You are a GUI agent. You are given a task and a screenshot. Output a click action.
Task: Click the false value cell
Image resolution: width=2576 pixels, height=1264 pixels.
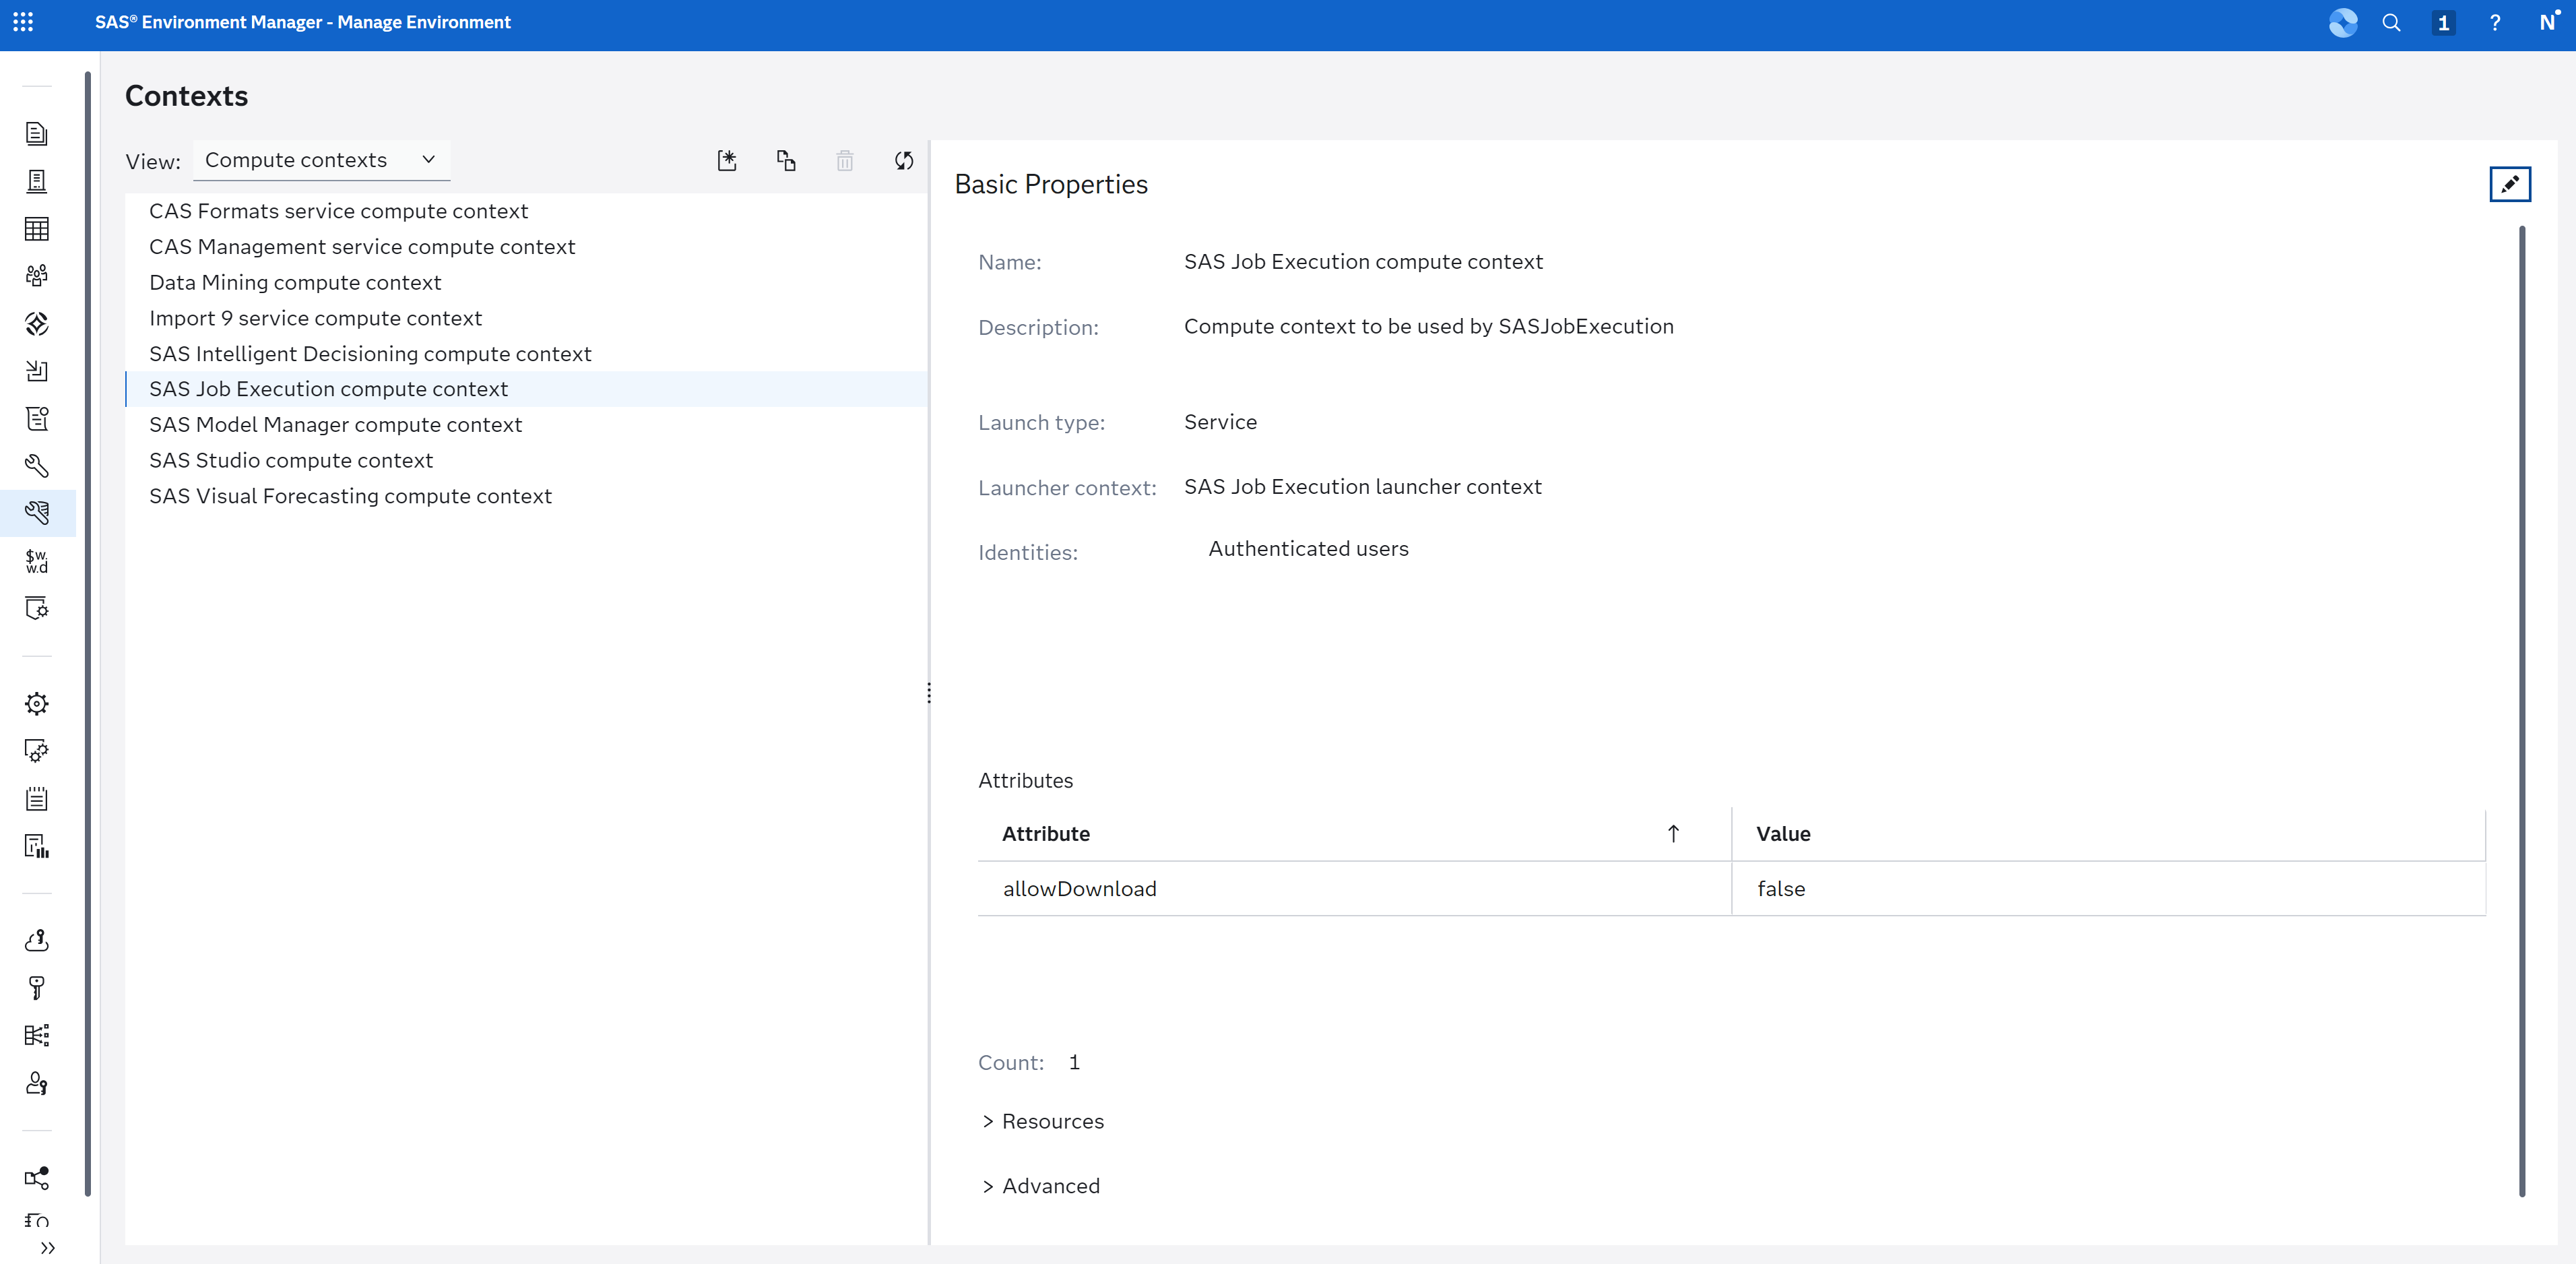[x=2108, y=889]
